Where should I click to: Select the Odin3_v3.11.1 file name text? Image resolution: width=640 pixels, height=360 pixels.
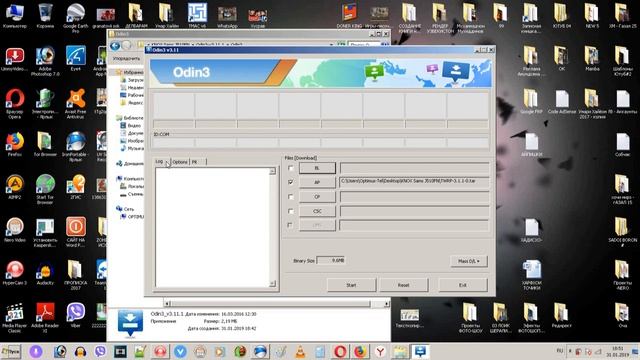point(167,314)
